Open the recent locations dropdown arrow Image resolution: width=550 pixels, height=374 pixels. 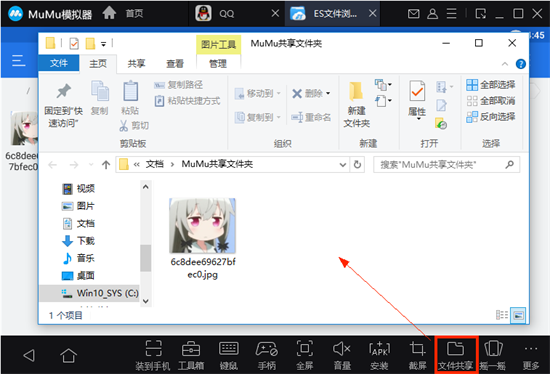pyautogui.click(x=91, y=165)
